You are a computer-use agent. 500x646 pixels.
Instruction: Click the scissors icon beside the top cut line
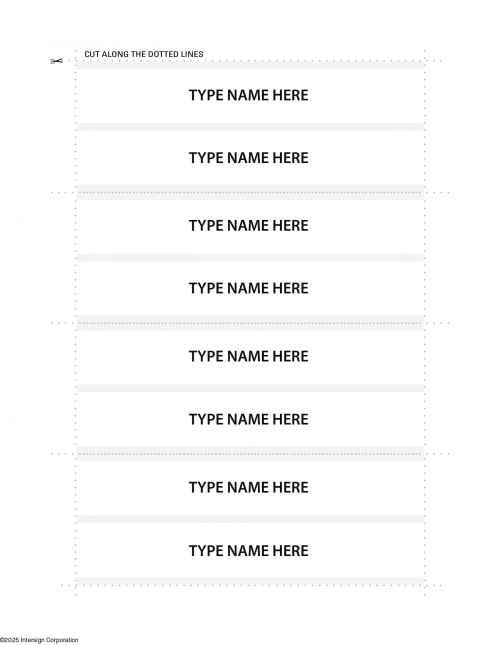click(57, 61)
